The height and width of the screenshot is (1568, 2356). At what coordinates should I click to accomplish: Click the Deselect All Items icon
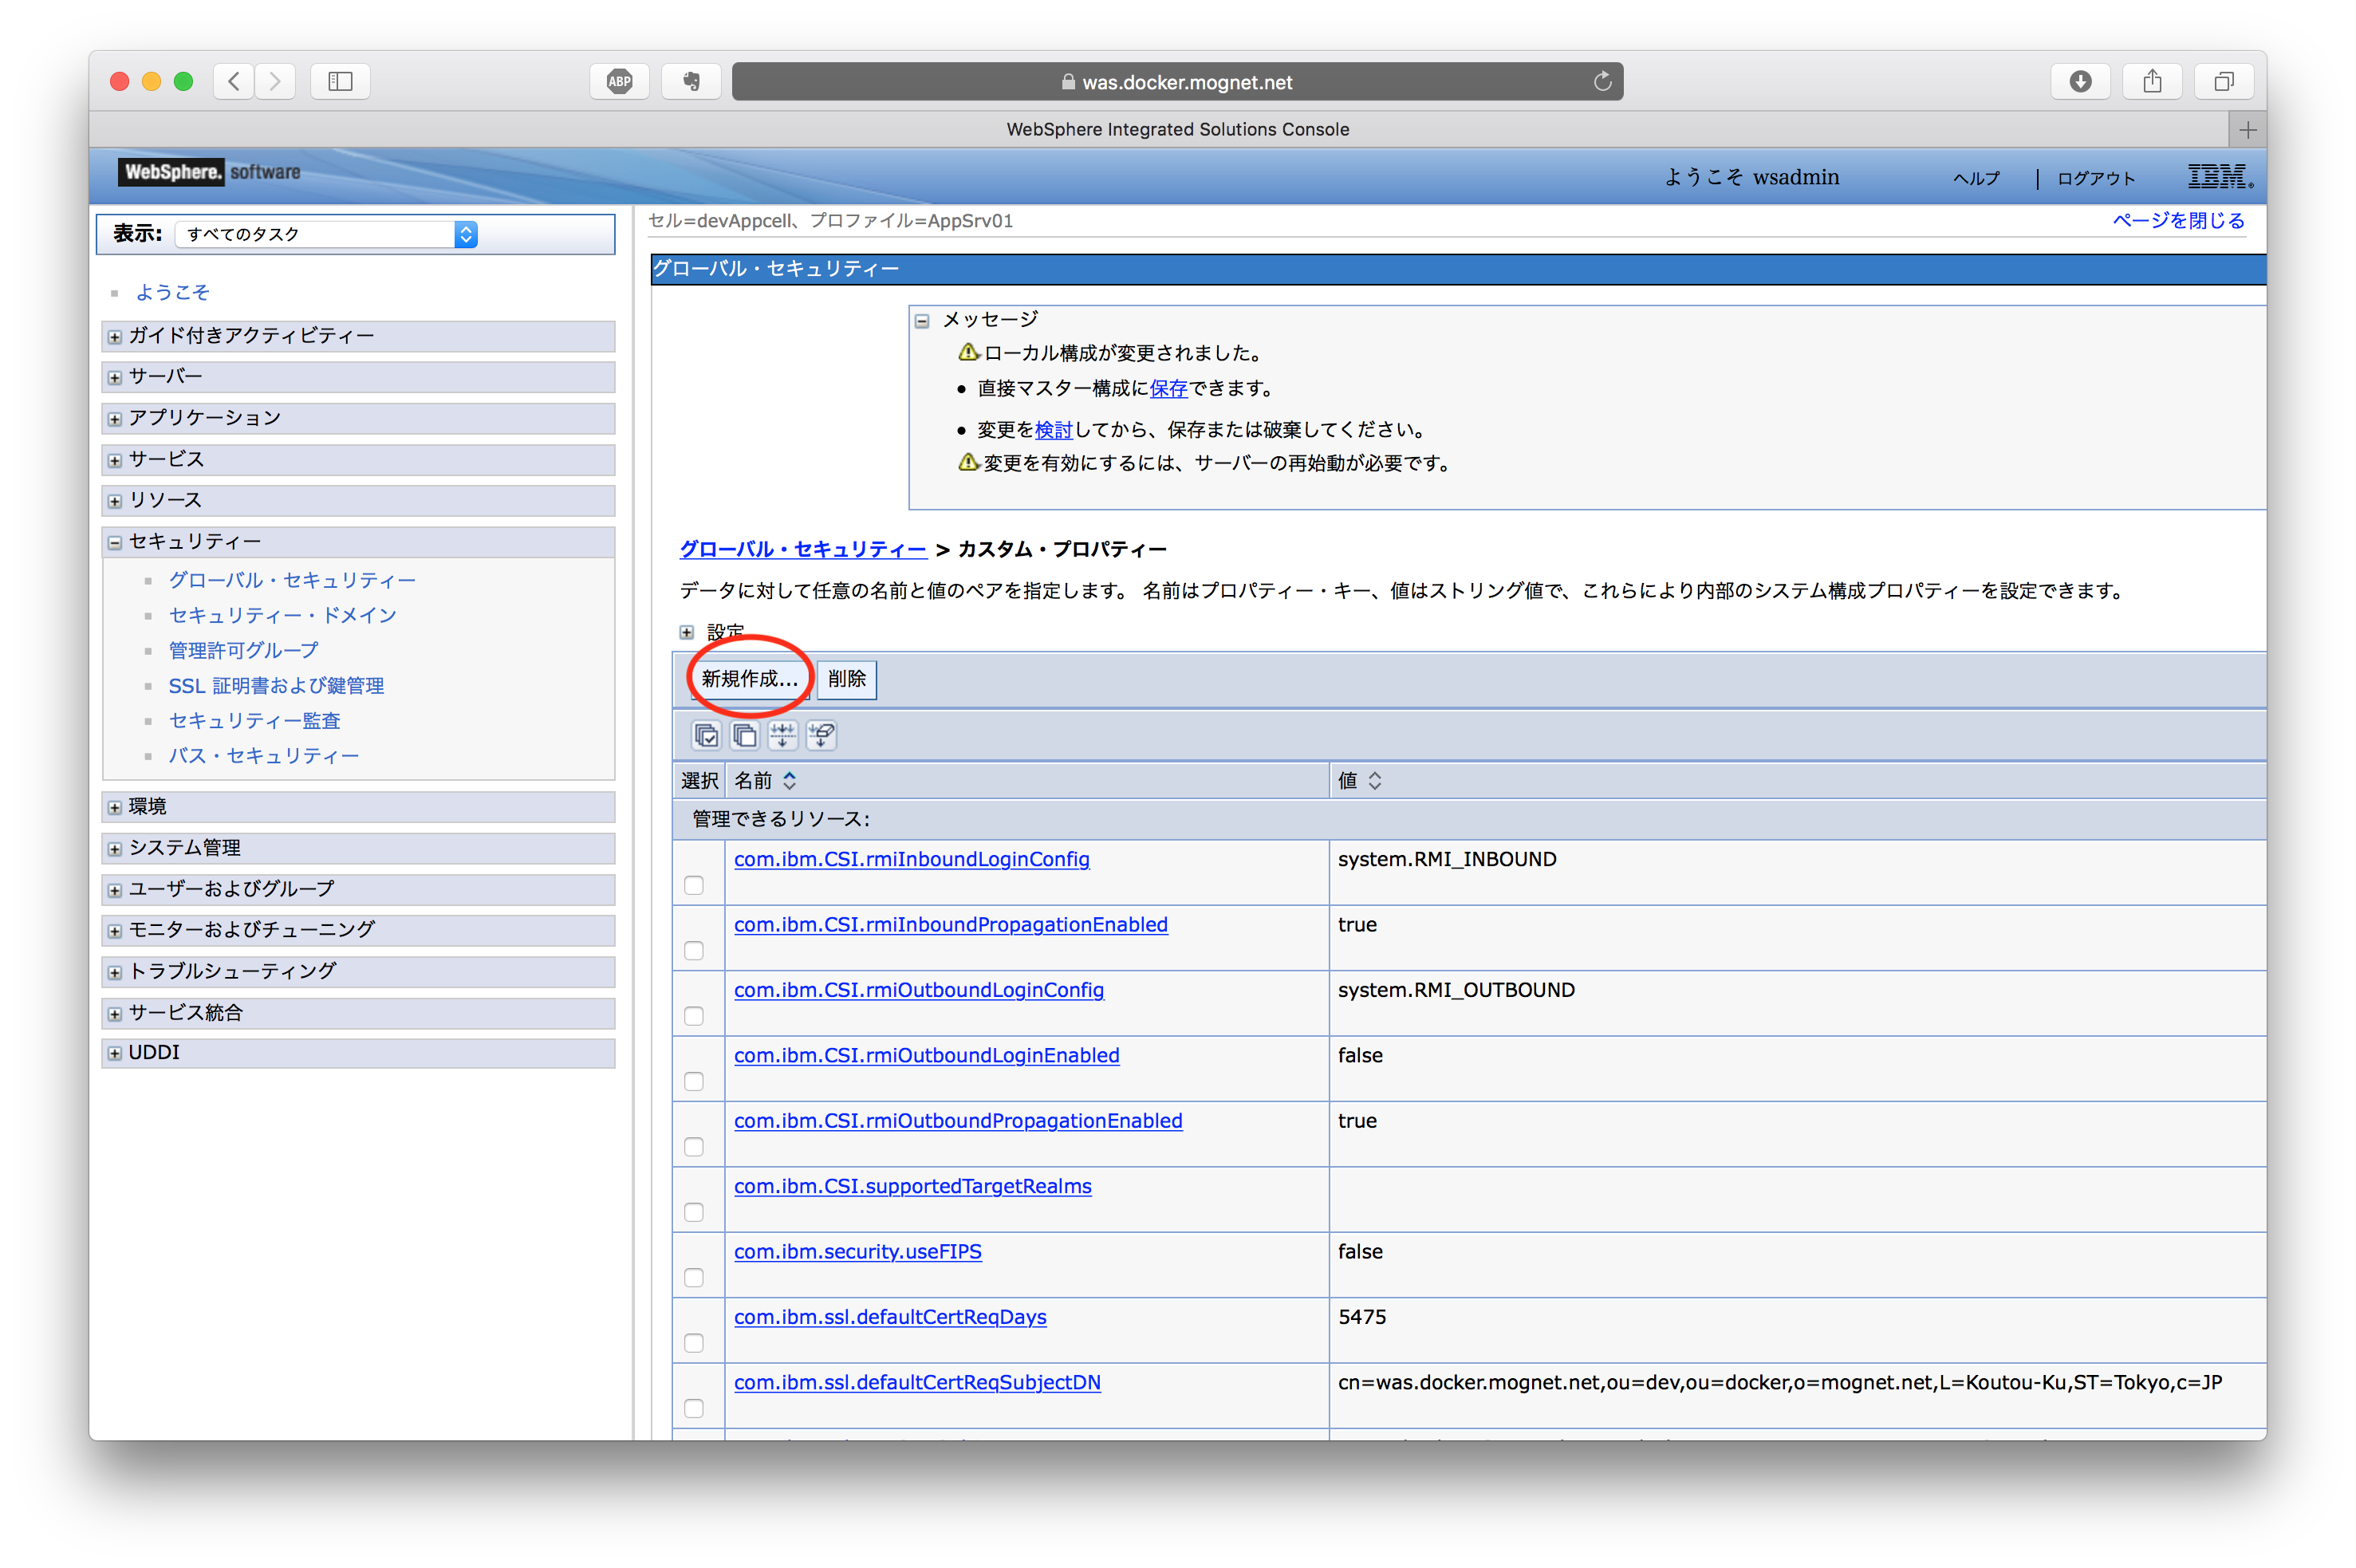point(744,735)
